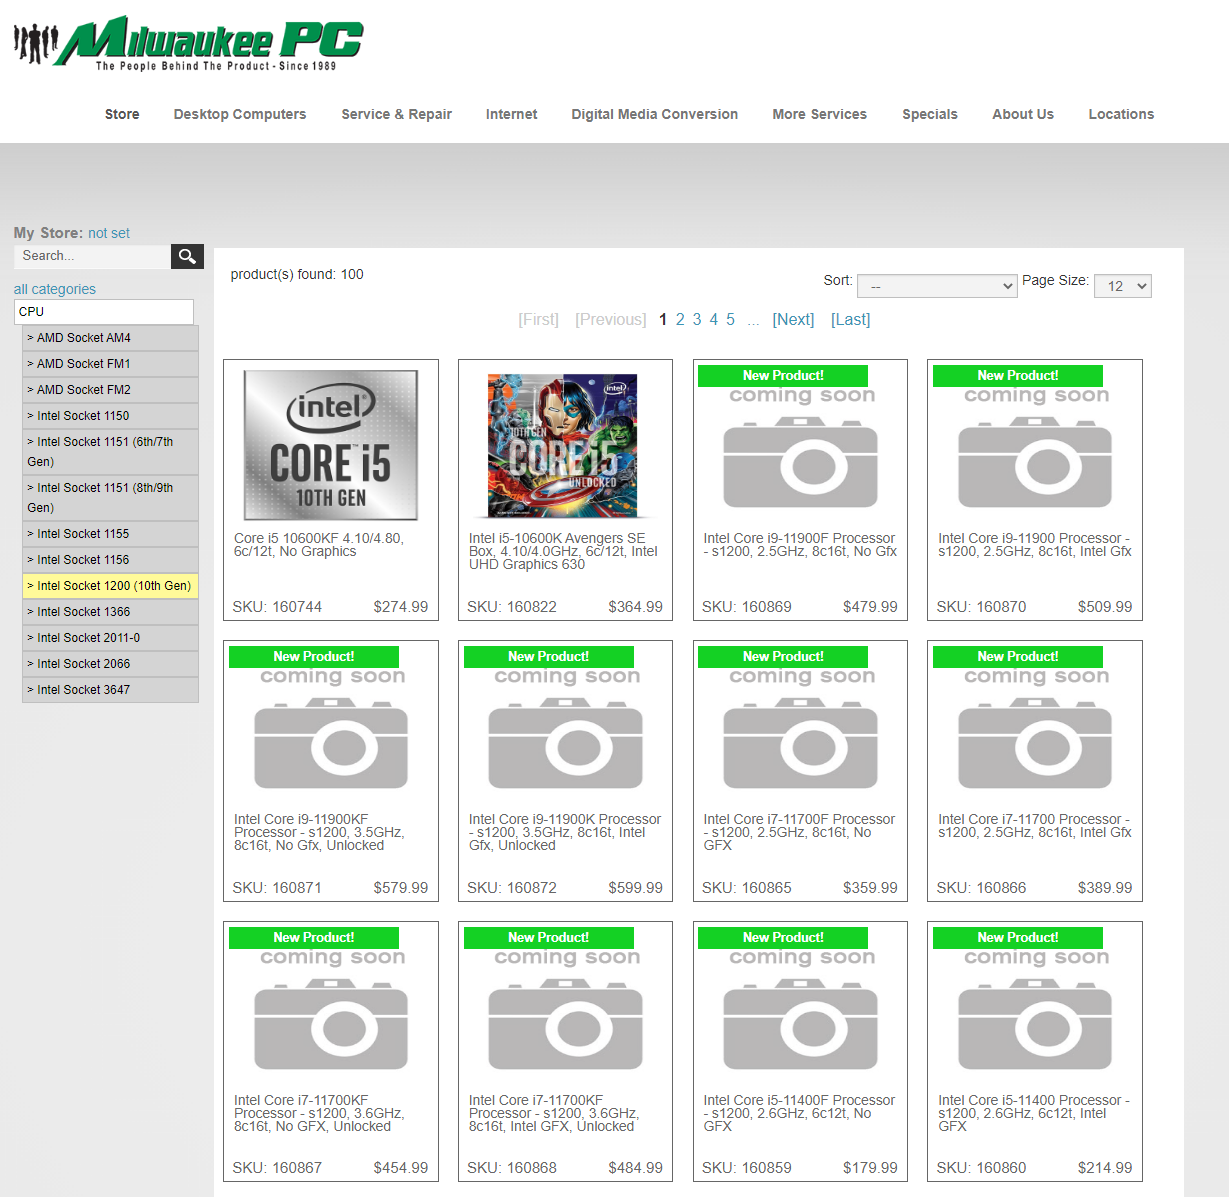Select Intel Socket 1156 category
1229x1197 pixels.
(111, 560)
